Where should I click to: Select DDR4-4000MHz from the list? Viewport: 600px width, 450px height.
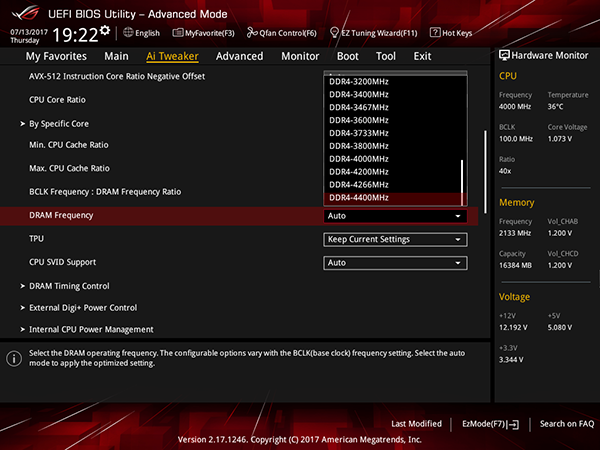click(x=393, y=159)
